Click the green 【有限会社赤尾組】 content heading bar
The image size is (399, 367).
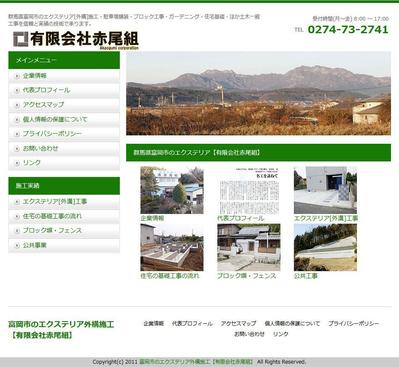pyautogui.click(x=258, y=153)
